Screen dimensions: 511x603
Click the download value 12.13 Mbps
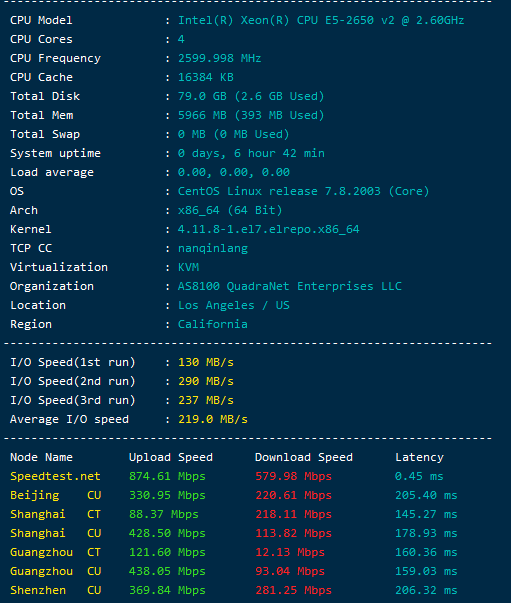[x=290, y=552]
